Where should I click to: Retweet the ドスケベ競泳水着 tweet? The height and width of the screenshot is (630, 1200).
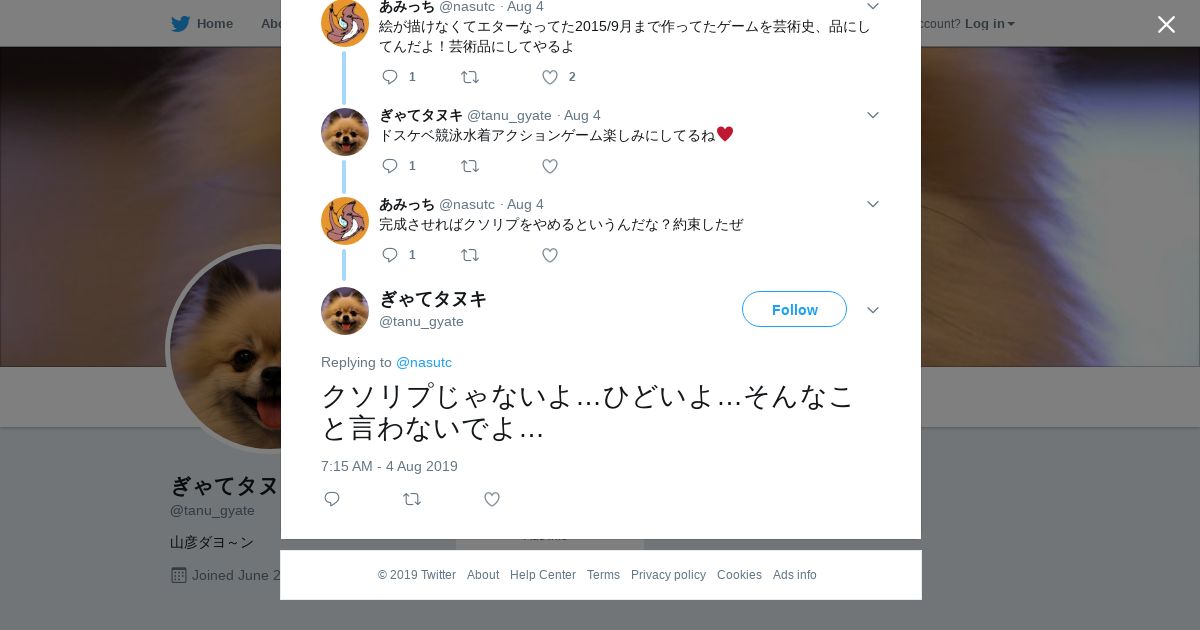(470, 166)
